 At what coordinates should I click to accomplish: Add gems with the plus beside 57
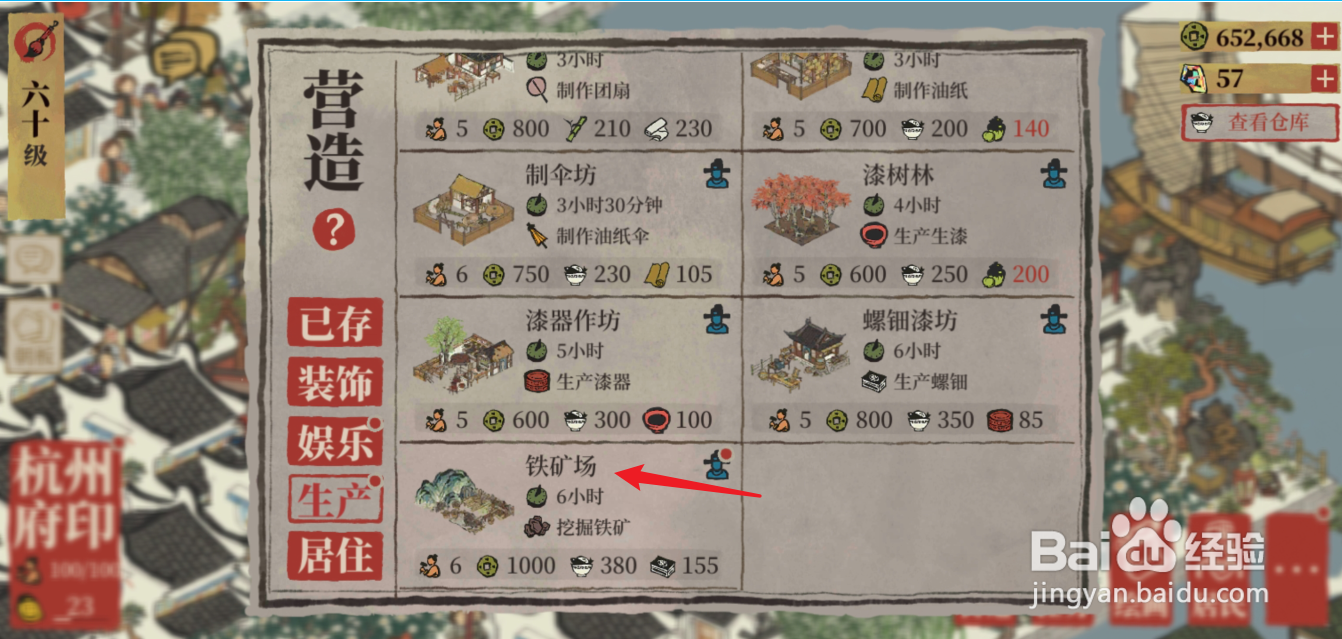1323,78
